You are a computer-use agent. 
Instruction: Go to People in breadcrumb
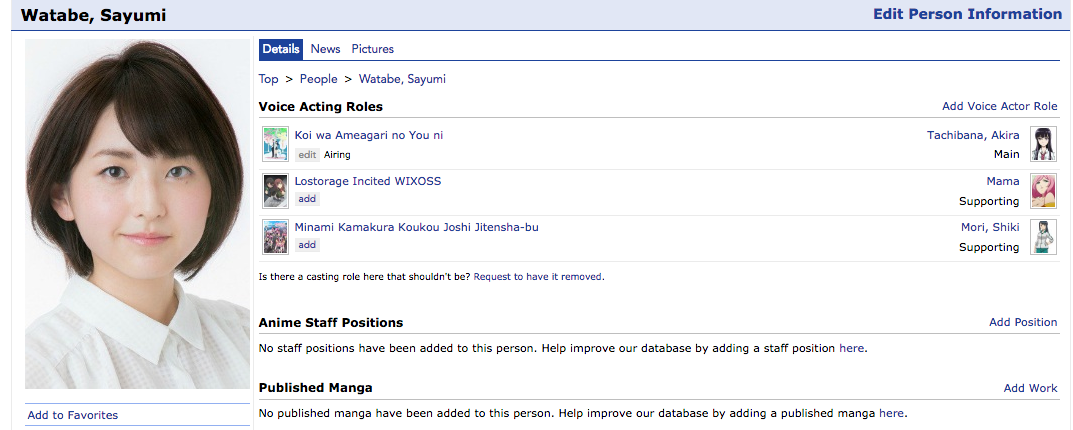[x=318, y=79]
